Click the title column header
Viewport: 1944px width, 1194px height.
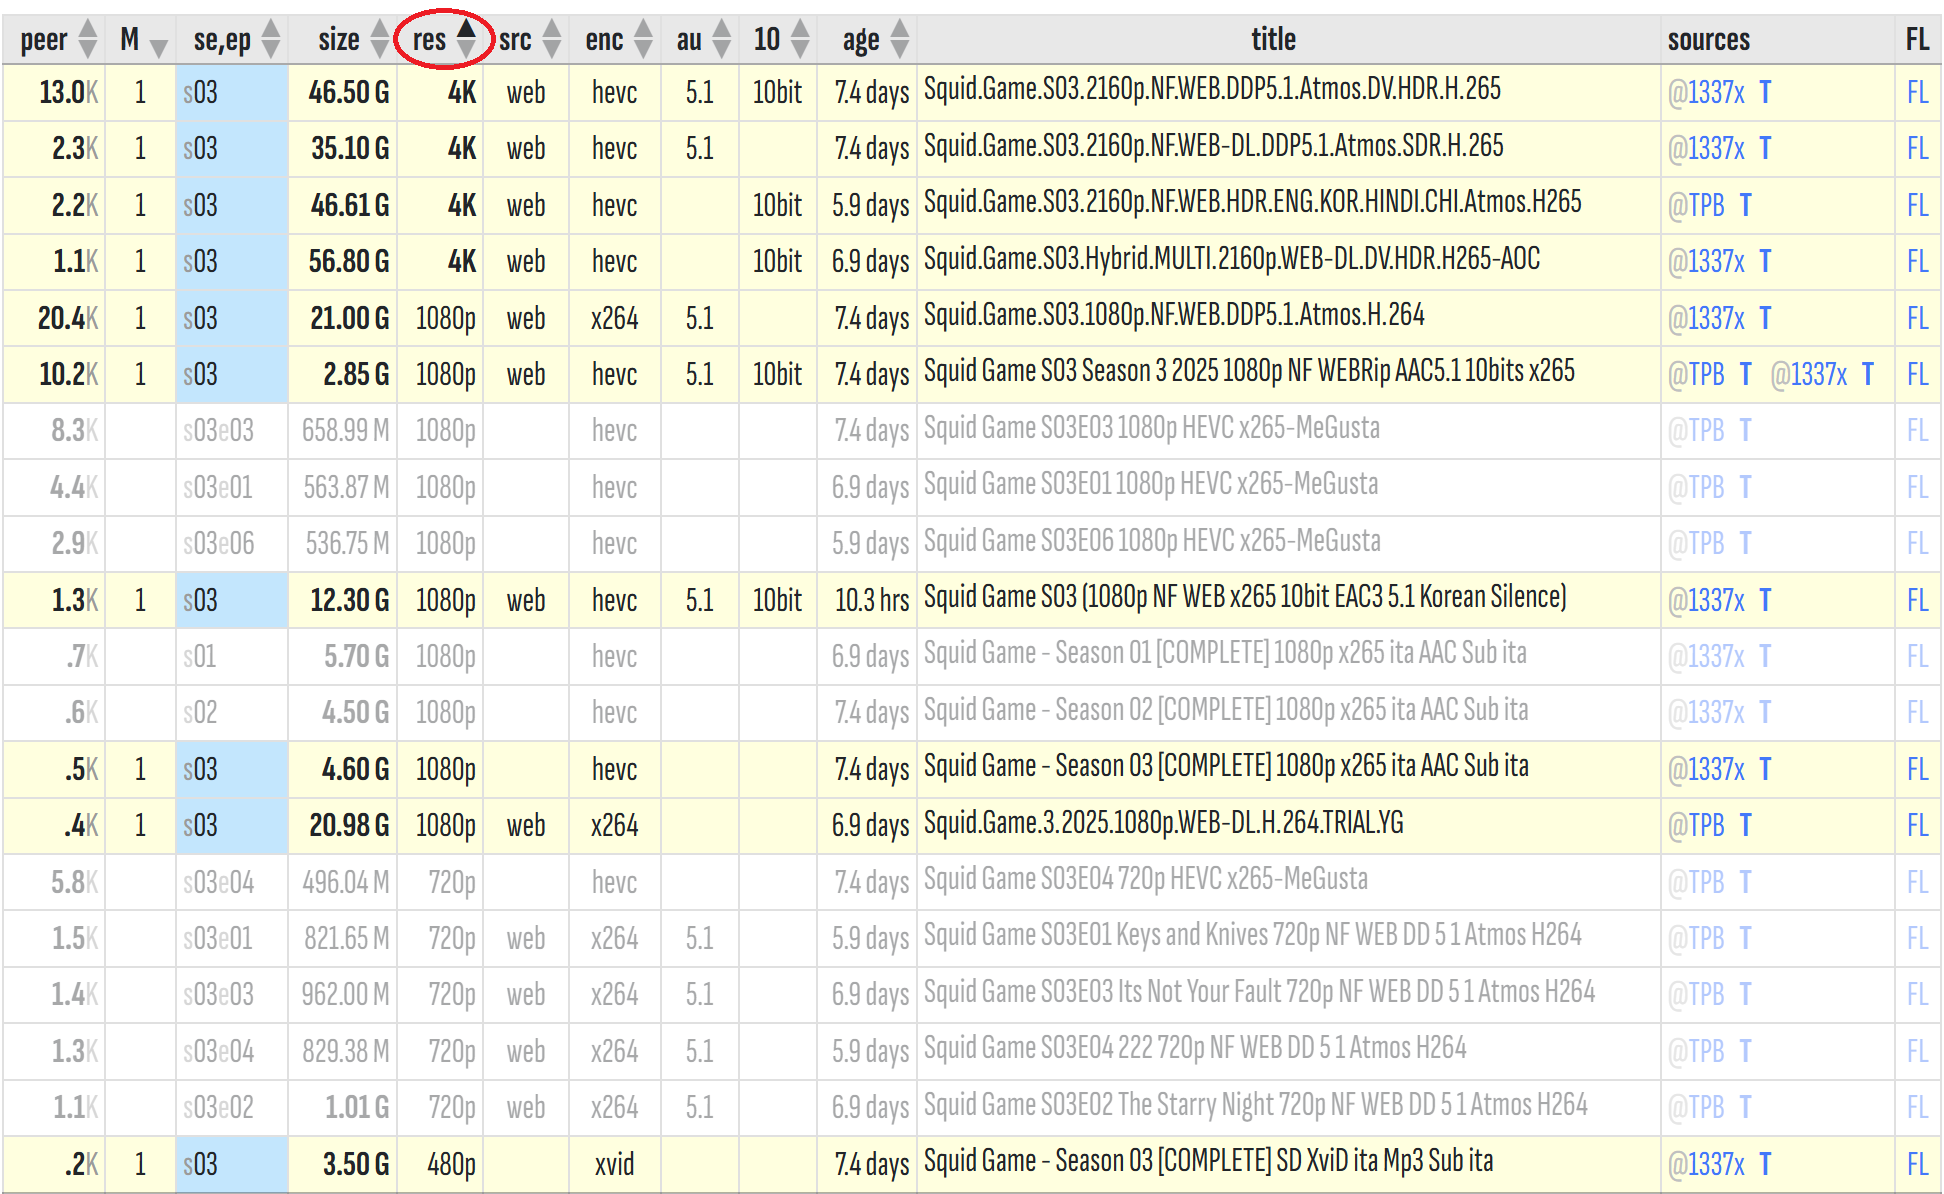point(1273,40)
